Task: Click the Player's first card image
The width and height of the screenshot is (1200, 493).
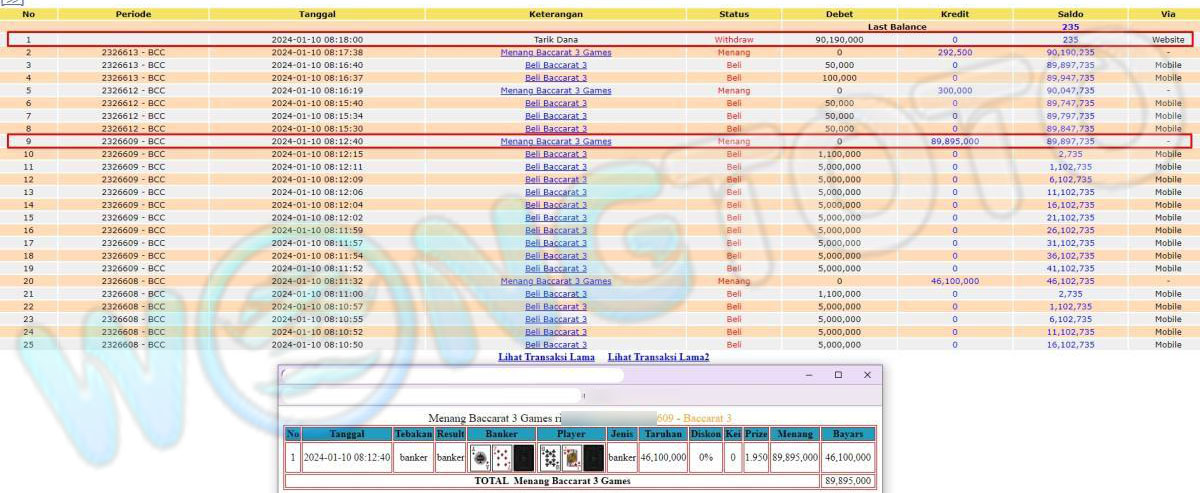Action: coord(549,458)
